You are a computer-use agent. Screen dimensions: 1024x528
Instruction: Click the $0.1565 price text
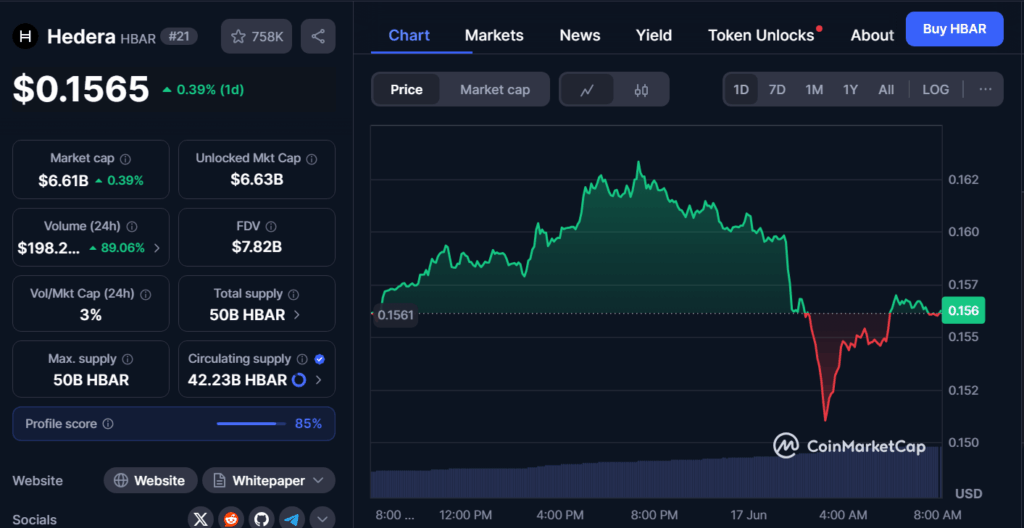click(81, 89)
